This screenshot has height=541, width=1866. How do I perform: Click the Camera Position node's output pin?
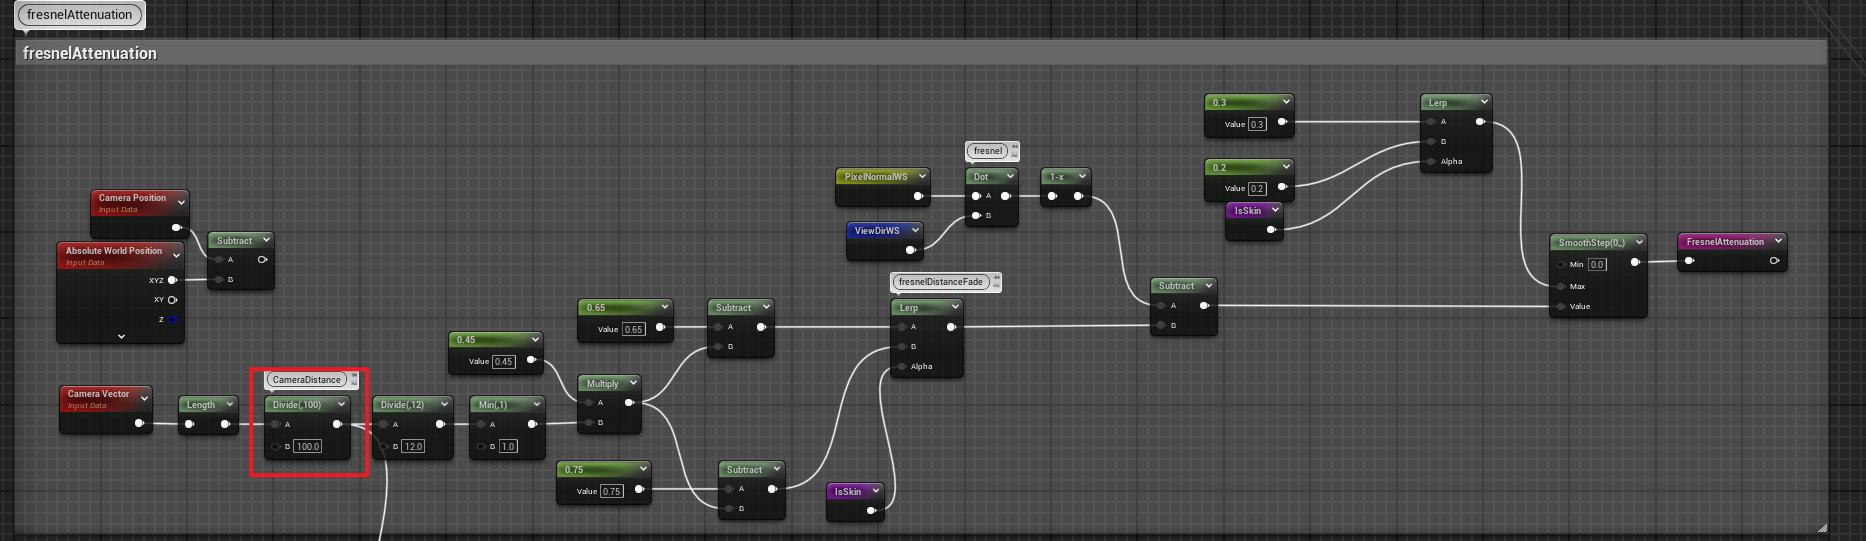coord(176,227)
